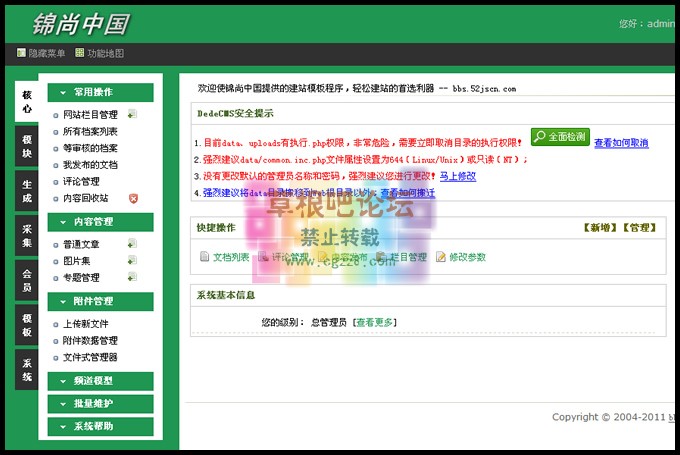
Task: Click the 文档列表 shortcut link
Action: coord(231,257)
